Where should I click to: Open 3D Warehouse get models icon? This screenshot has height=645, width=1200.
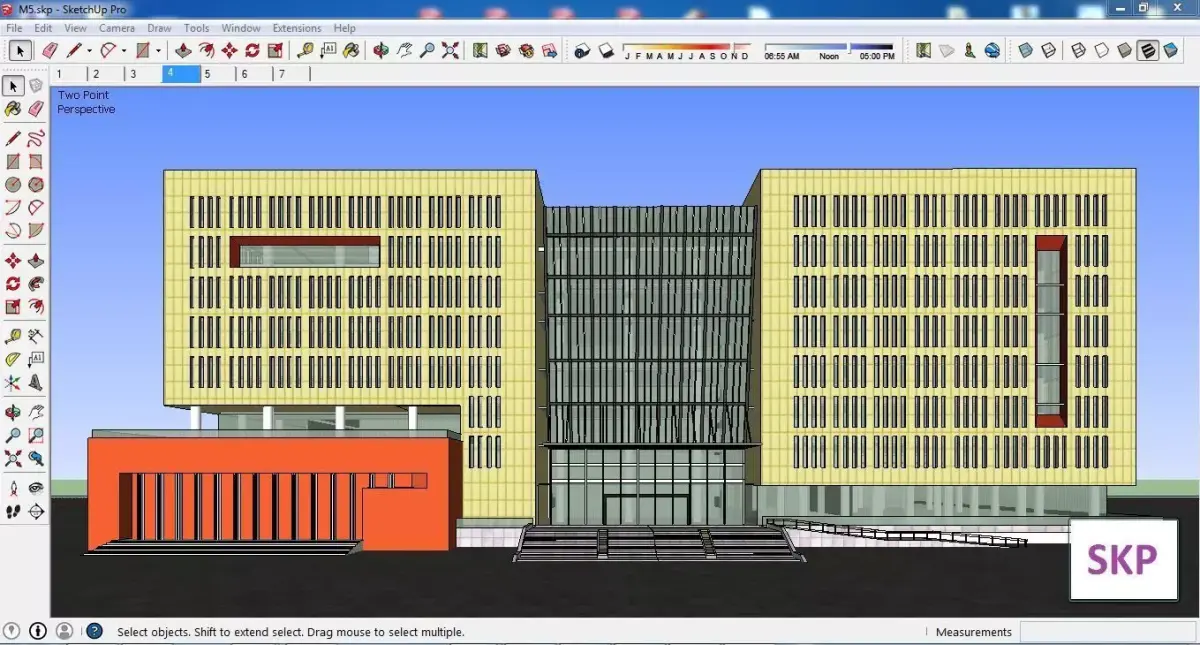pyautogui.click(x=503, y=50)
